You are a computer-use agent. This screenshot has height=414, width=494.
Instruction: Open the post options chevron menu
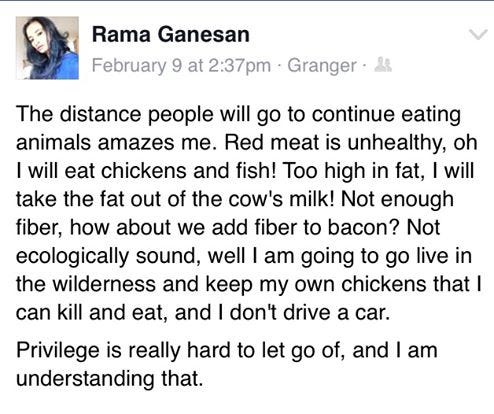click(478, 34)
